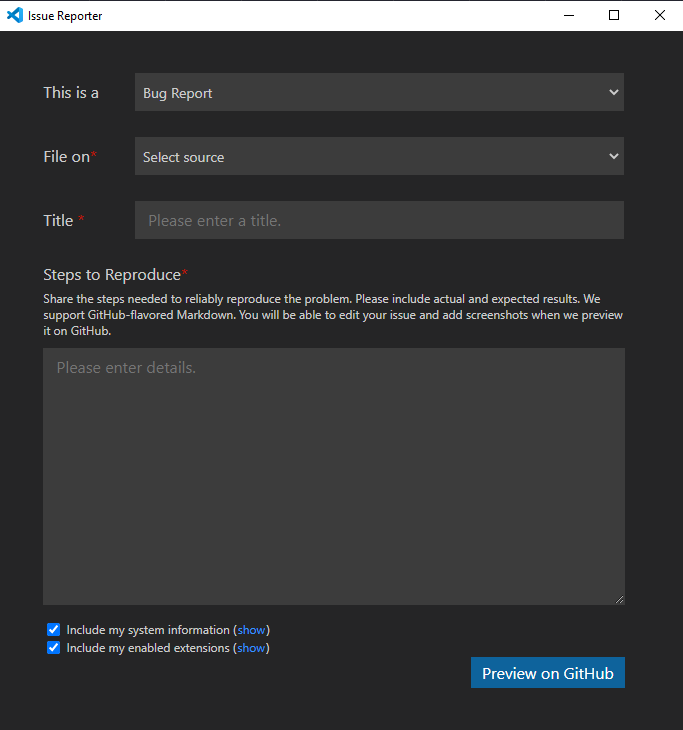Show the enabled extensions list link
Screen dimensions: 683x730
tap(252, 648)
